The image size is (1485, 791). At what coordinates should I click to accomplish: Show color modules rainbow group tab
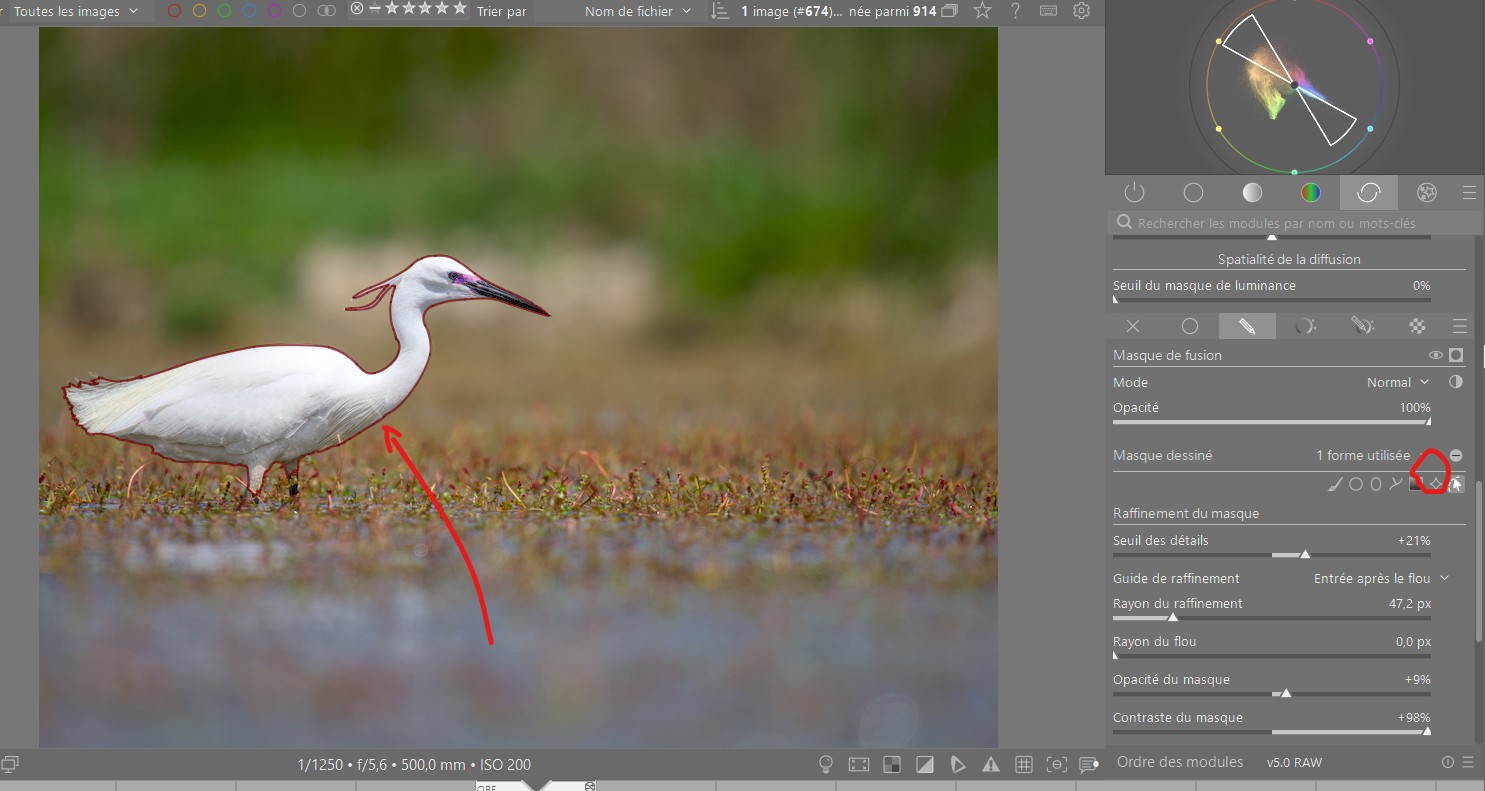pyautogui.click(x=1310, y=192)
